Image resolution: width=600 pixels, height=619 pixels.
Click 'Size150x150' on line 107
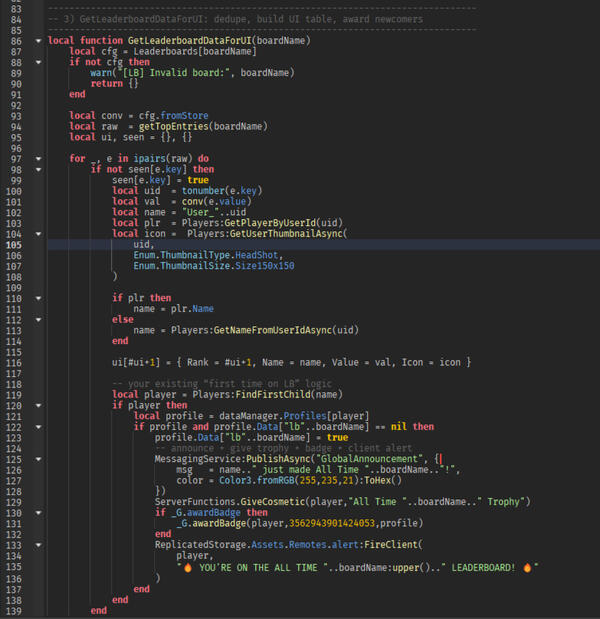coord(264,266)
